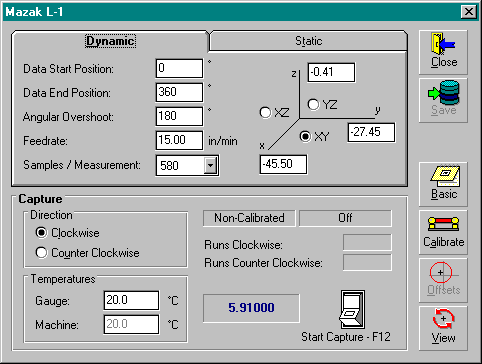Choose Clockwise capture direction
This screenshot has height=364, width=482.
41,232
